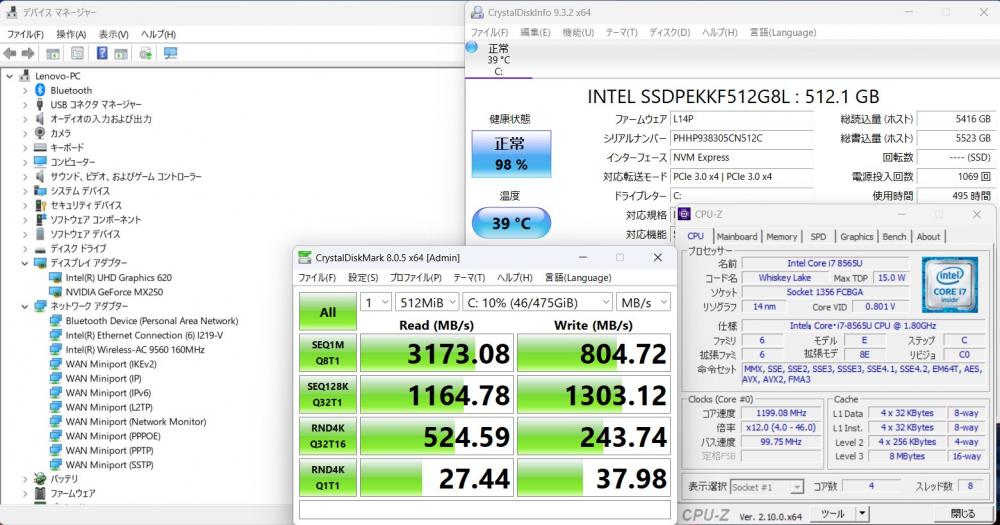Select the キーボード device category
The image size is (1000, 525).
click(67, 147)
